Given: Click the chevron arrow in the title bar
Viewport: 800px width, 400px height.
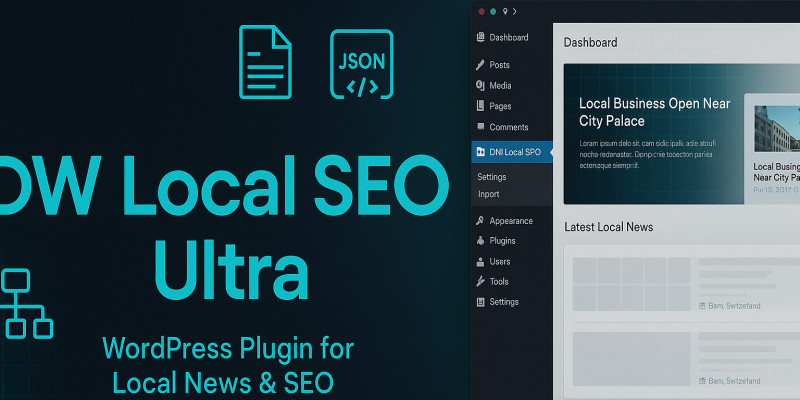Looking at the screenshot, I should (514, 11).
